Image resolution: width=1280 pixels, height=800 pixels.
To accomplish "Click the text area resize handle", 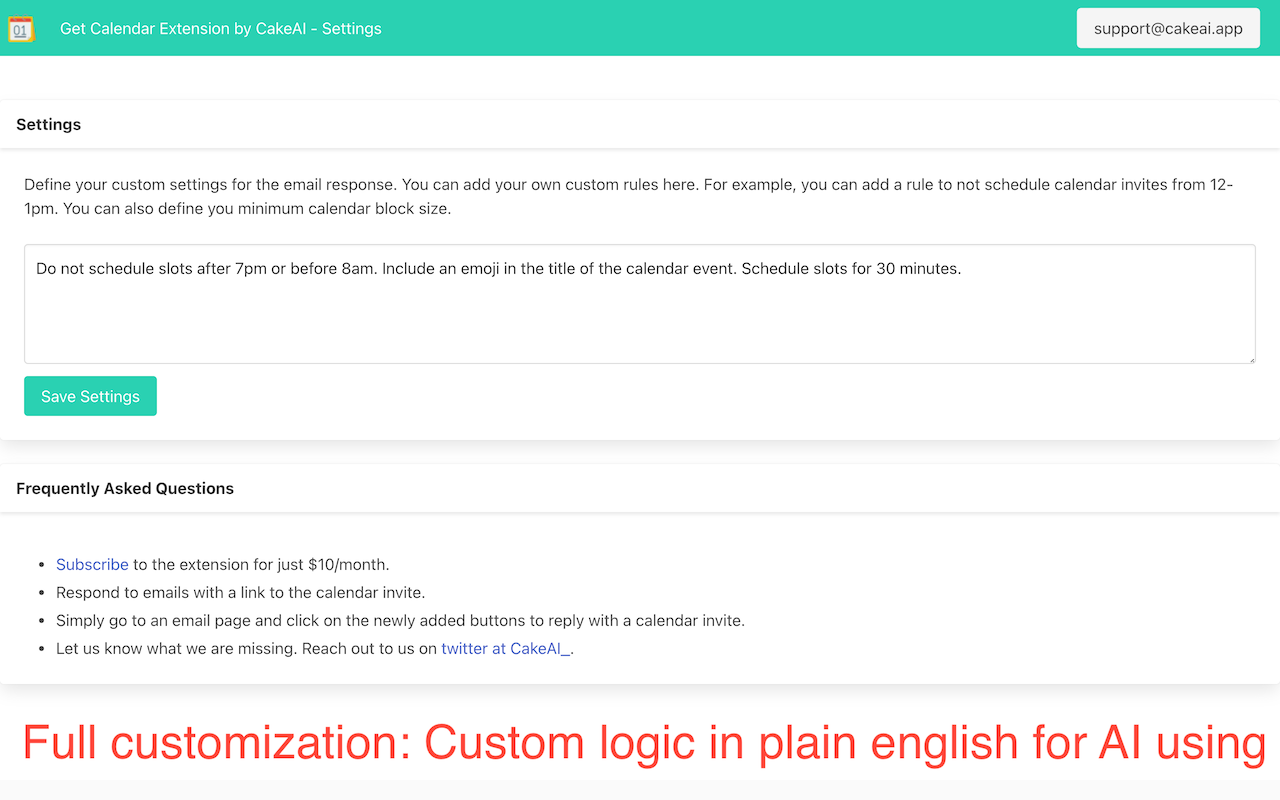I will click(1250, 358).
